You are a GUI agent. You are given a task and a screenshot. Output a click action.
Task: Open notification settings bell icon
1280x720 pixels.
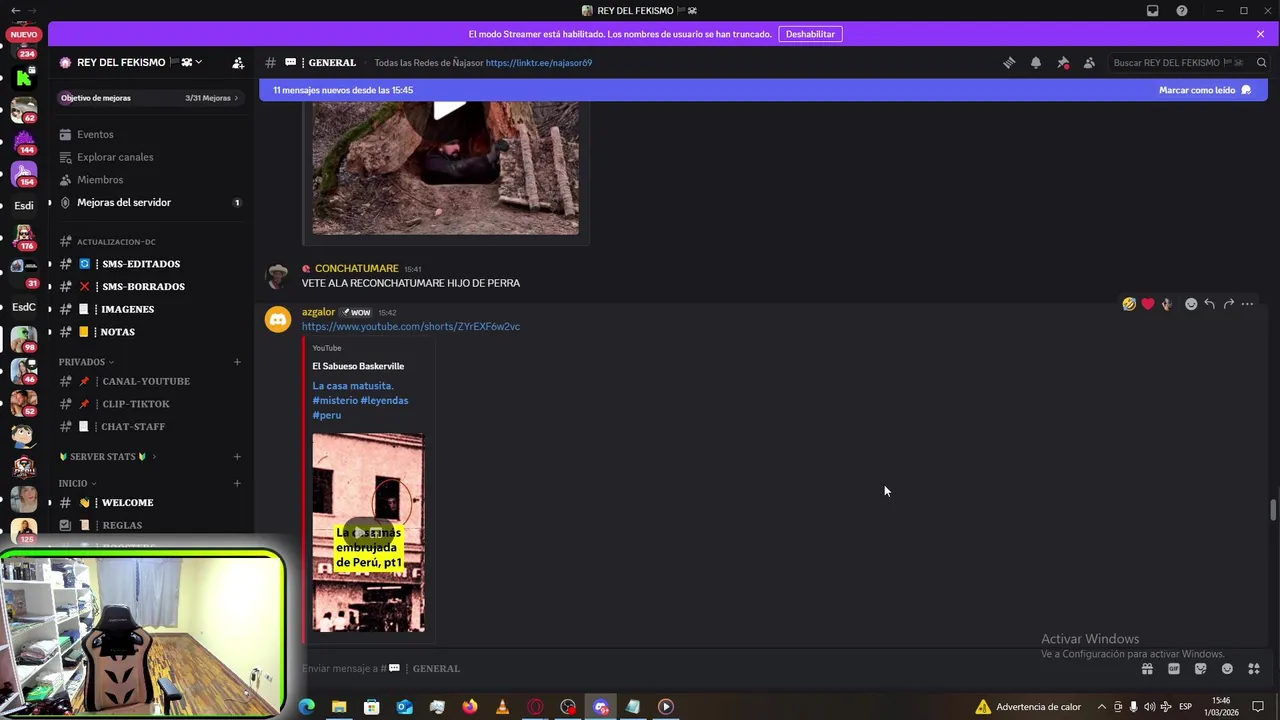(1036, 62)
